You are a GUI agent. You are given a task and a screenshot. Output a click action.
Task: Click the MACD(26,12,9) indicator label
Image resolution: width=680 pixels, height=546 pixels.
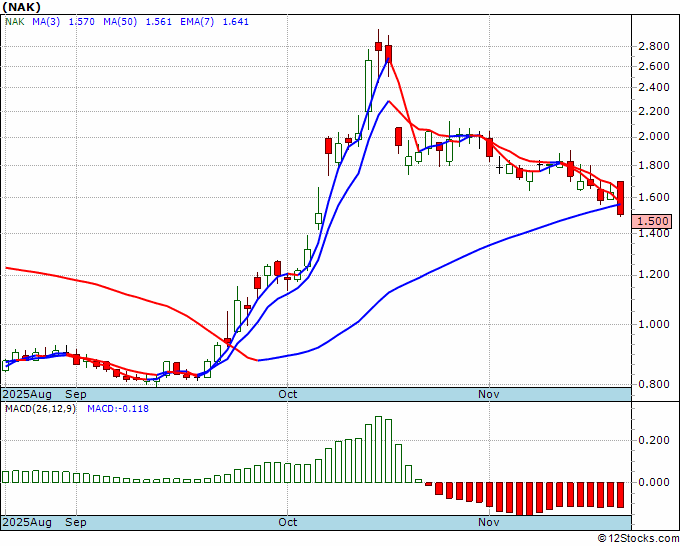point(40,409)
